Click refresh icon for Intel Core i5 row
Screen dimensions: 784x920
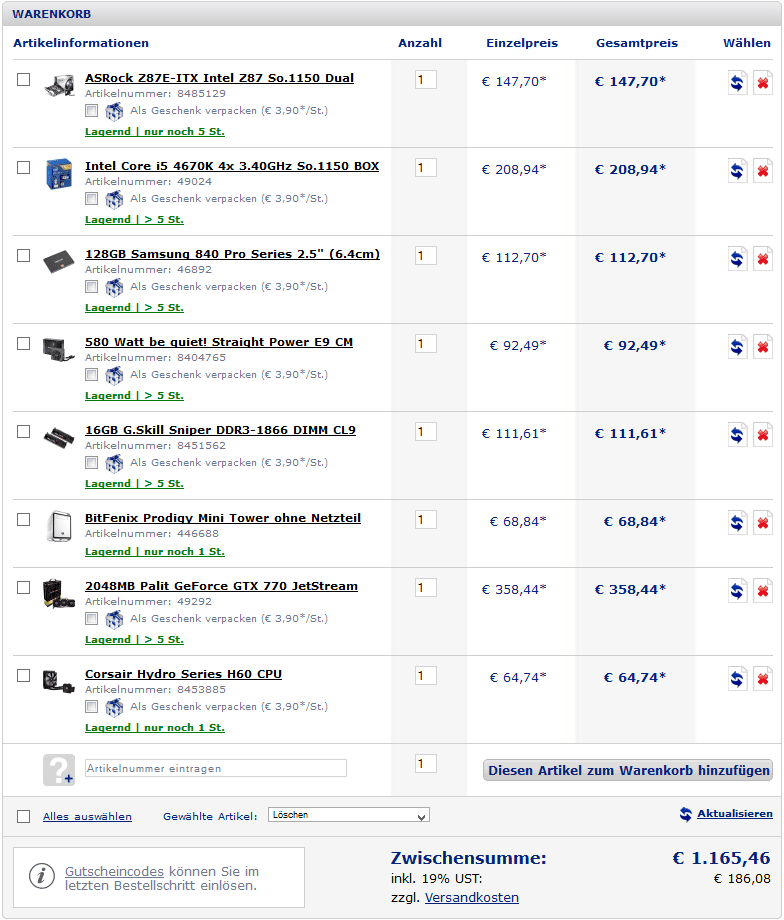point(737,171)
